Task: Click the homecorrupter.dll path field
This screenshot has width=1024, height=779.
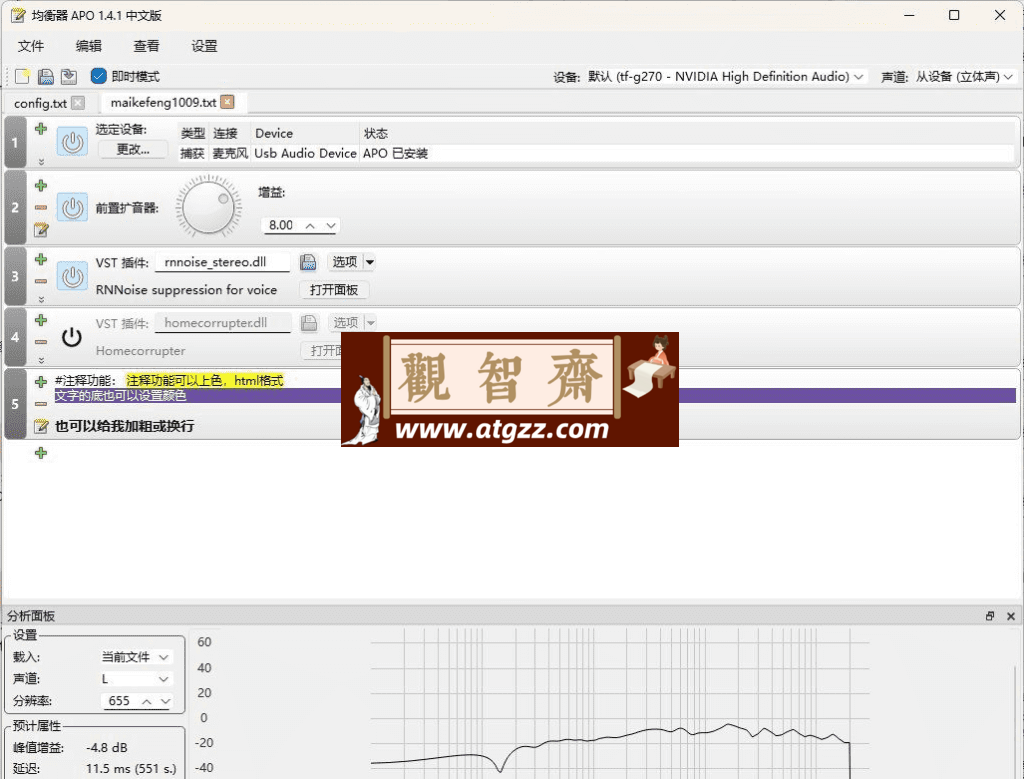Action: 223,323
